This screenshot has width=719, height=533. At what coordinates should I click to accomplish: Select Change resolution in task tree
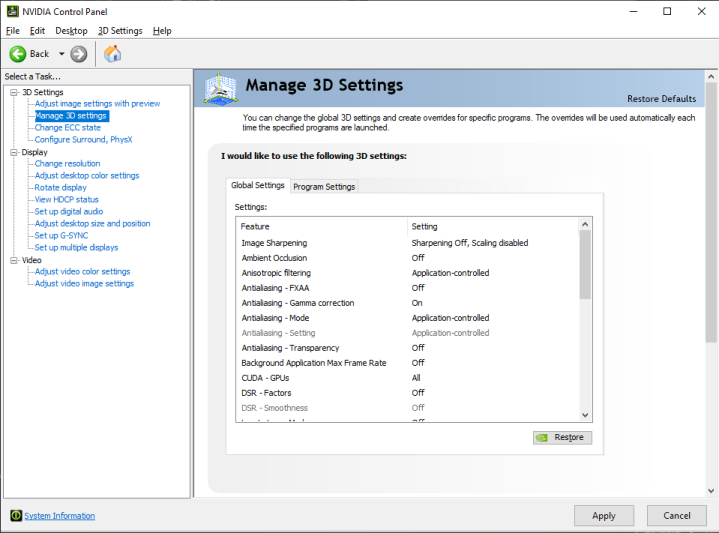67,164
